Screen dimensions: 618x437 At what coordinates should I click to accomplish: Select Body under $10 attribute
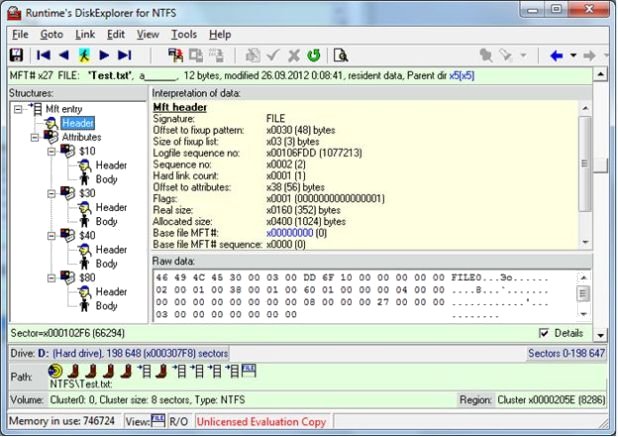click(x=106, y=179)
